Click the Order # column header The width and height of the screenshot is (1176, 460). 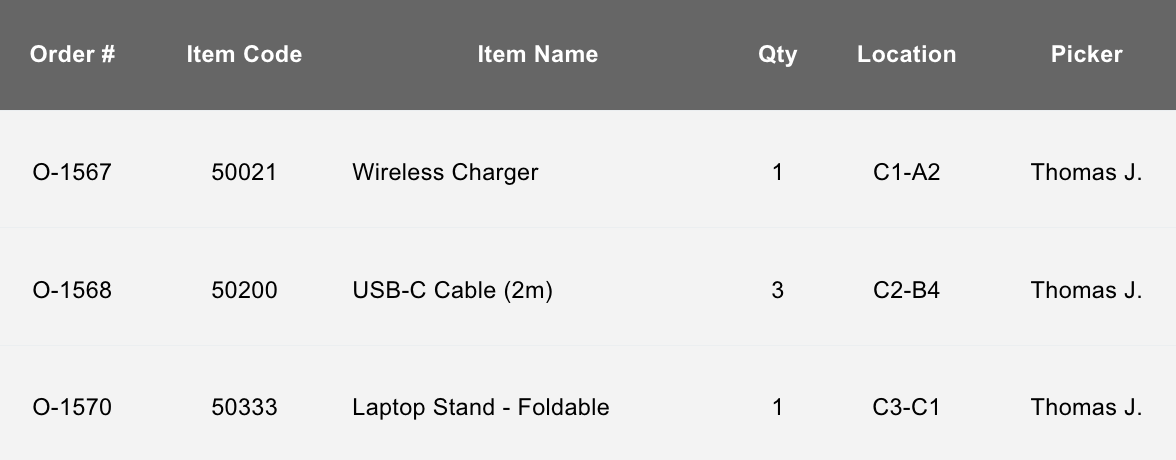(72, 54)
